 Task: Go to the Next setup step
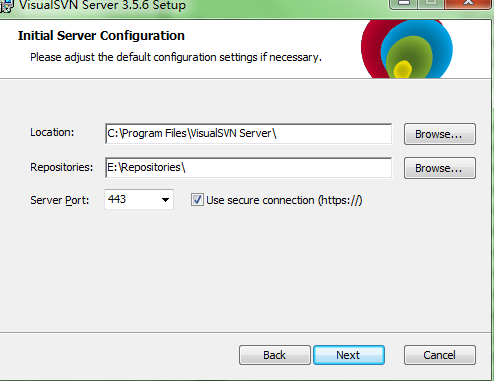[x=349, y=355]
